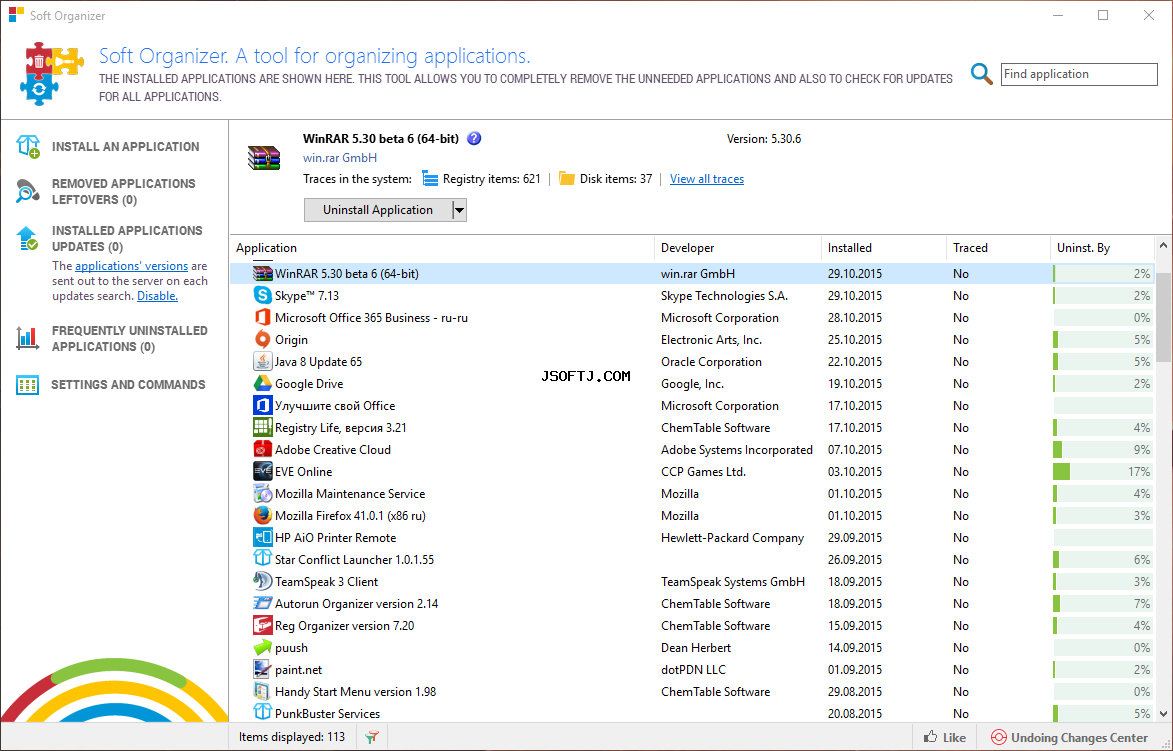This screenshot has width=1173, height=751.
Task: Click the Adobe Creative Cloud icon
Action: [x=263, y=450]
